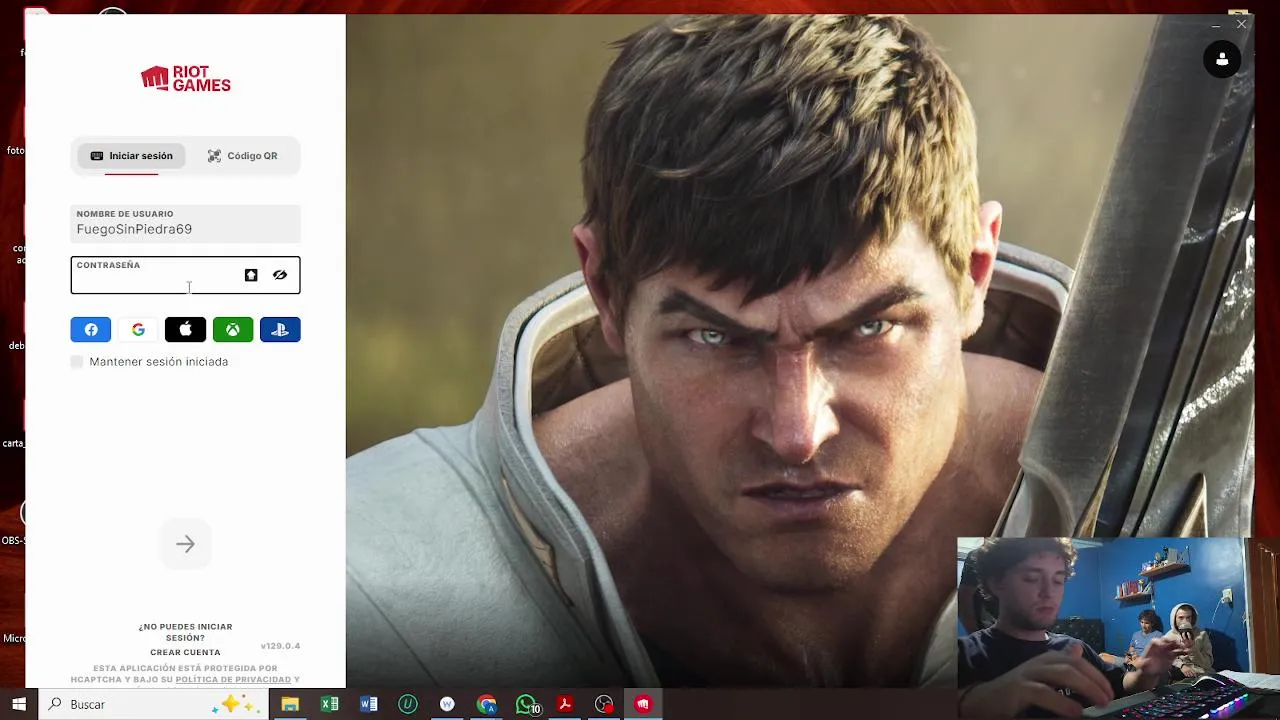
Task: Open WhatsApp from taskbar
Action: [526, 704]
